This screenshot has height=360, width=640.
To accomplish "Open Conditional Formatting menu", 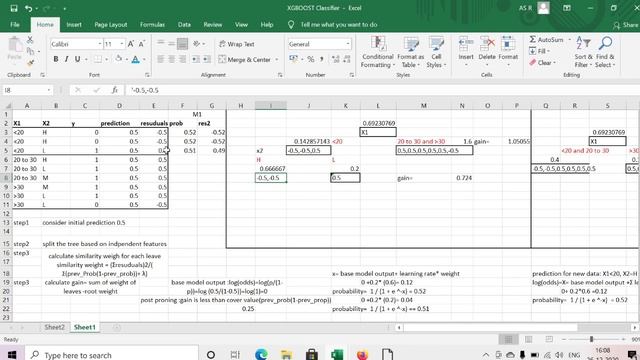I will 378,53.
